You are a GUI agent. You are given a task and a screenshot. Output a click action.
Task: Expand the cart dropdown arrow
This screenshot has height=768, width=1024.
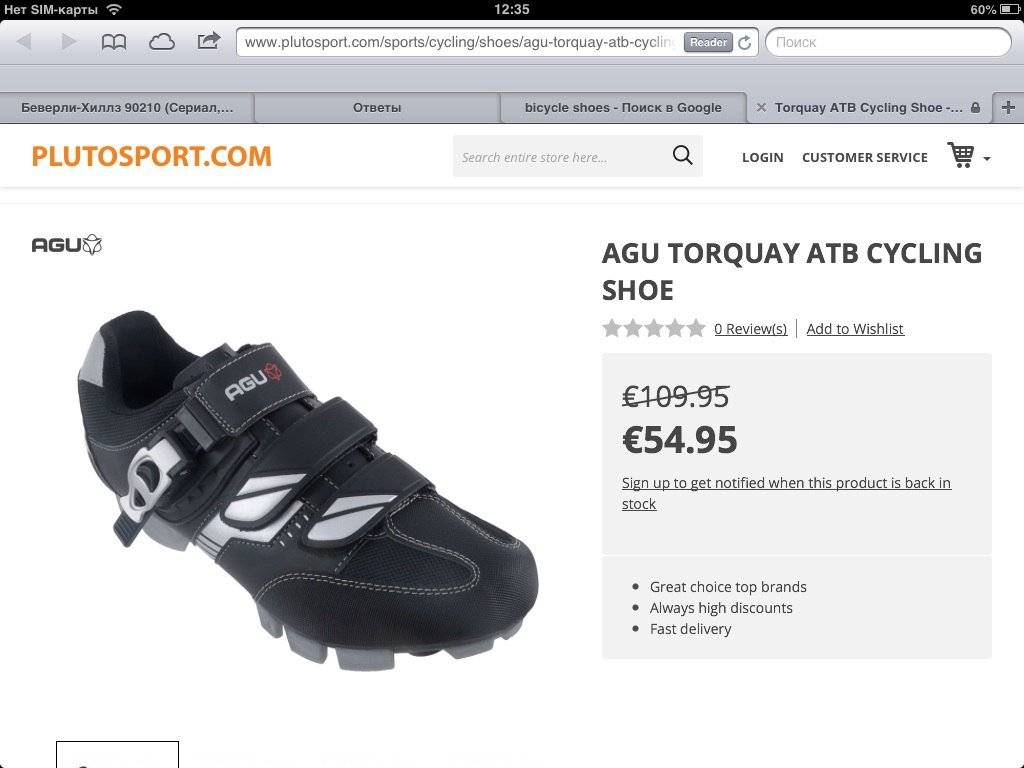[986, 159]
